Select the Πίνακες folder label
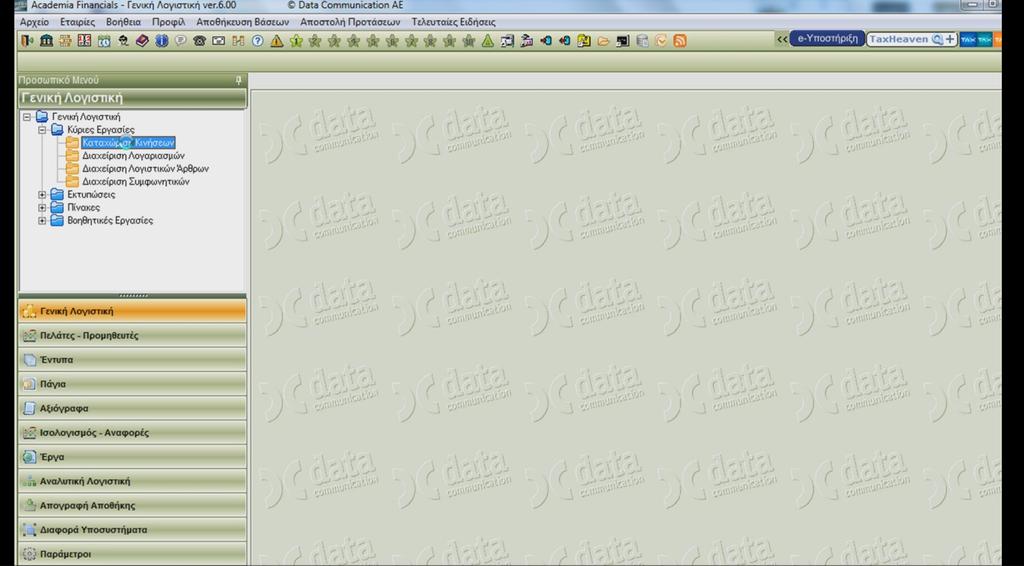 click(x=84, y=208)
